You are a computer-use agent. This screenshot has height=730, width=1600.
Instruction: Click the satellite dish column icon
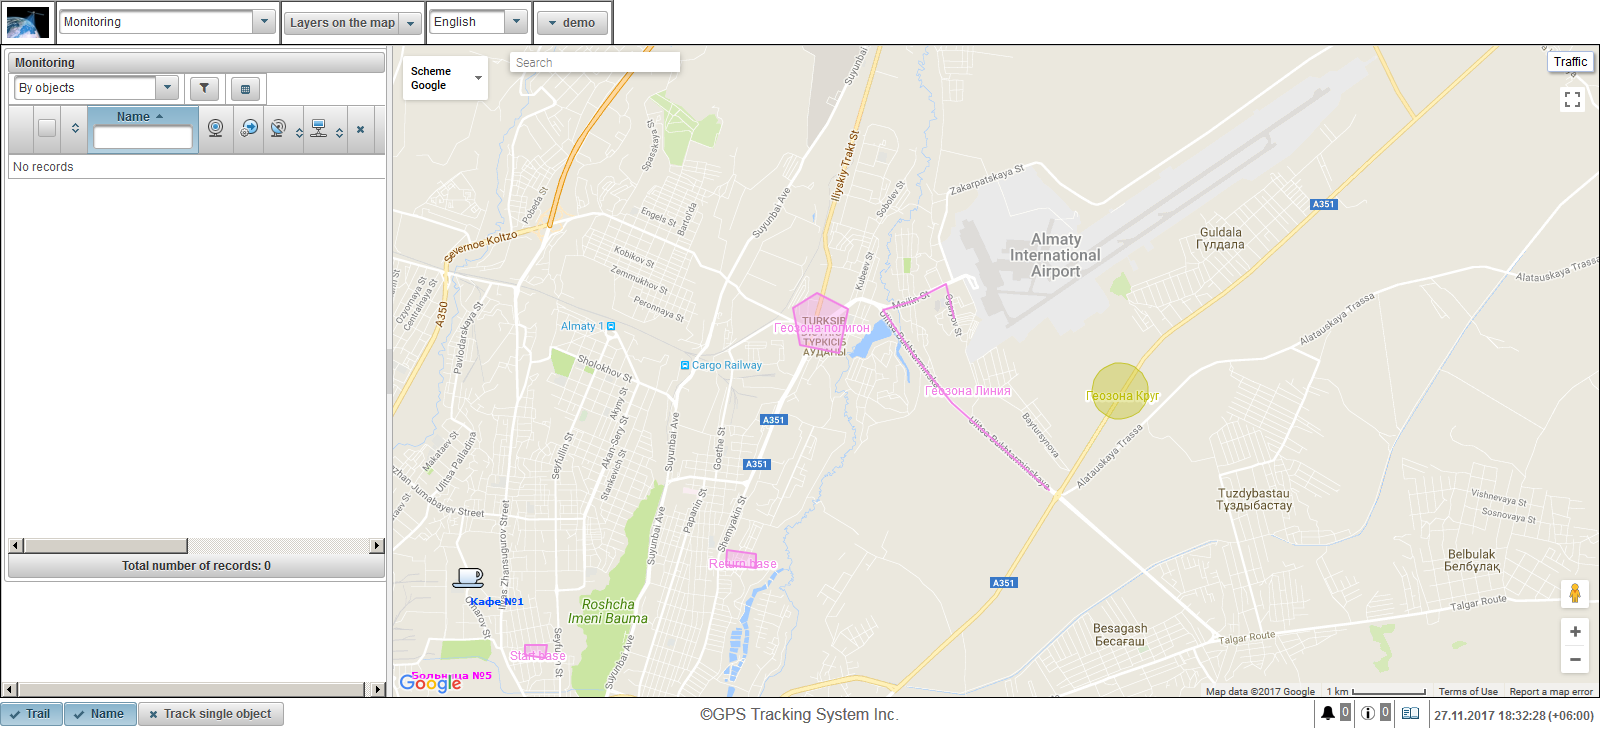point(278,128)
